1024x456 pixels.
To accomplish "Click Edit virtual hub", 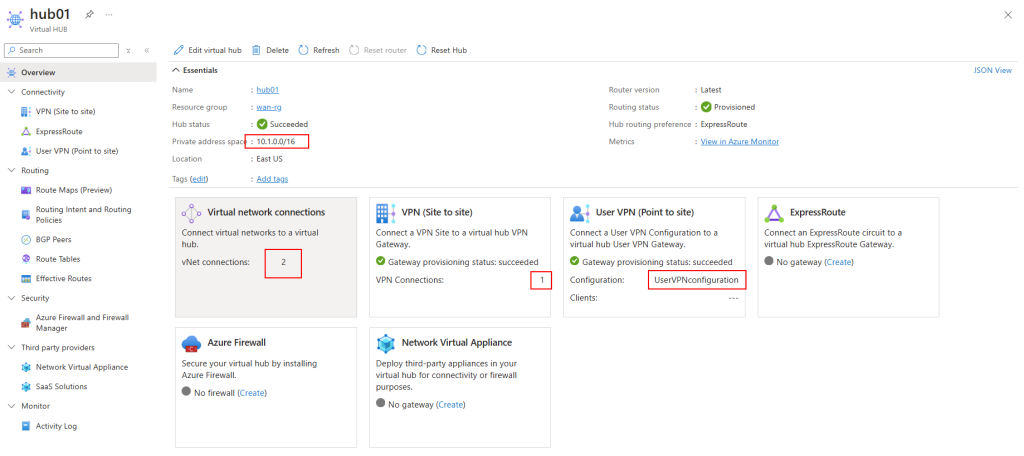I will pyautogui.click(x=208, y=50).
